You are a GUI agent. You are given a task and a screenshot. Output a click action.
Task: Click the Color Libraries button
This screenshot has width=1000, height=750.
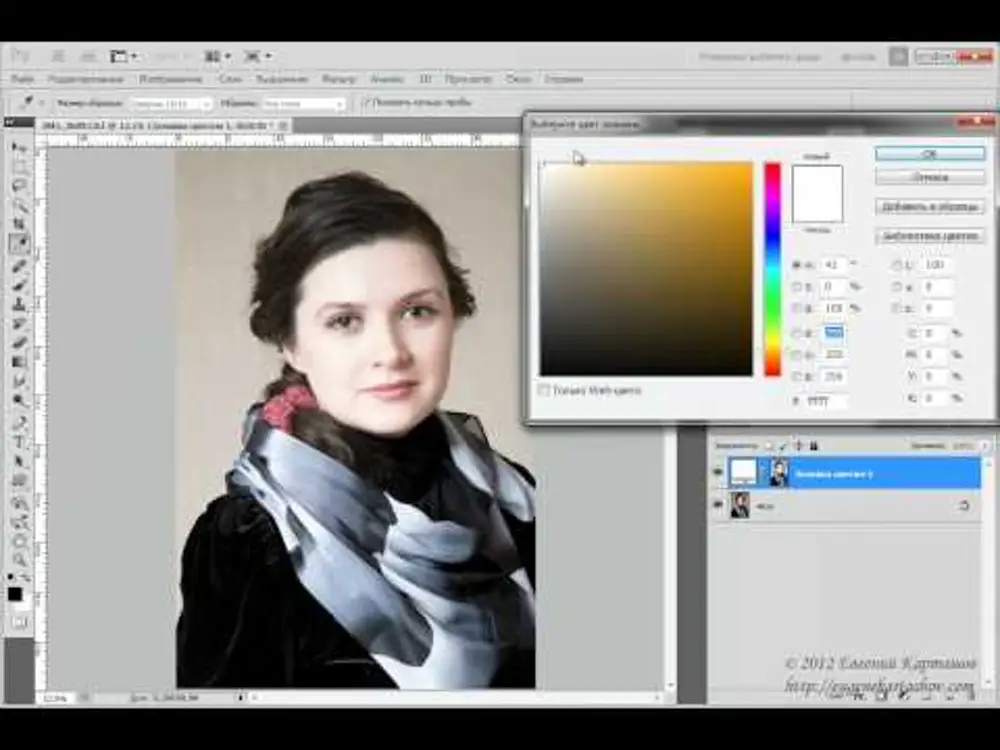click(x=929, y=237)
